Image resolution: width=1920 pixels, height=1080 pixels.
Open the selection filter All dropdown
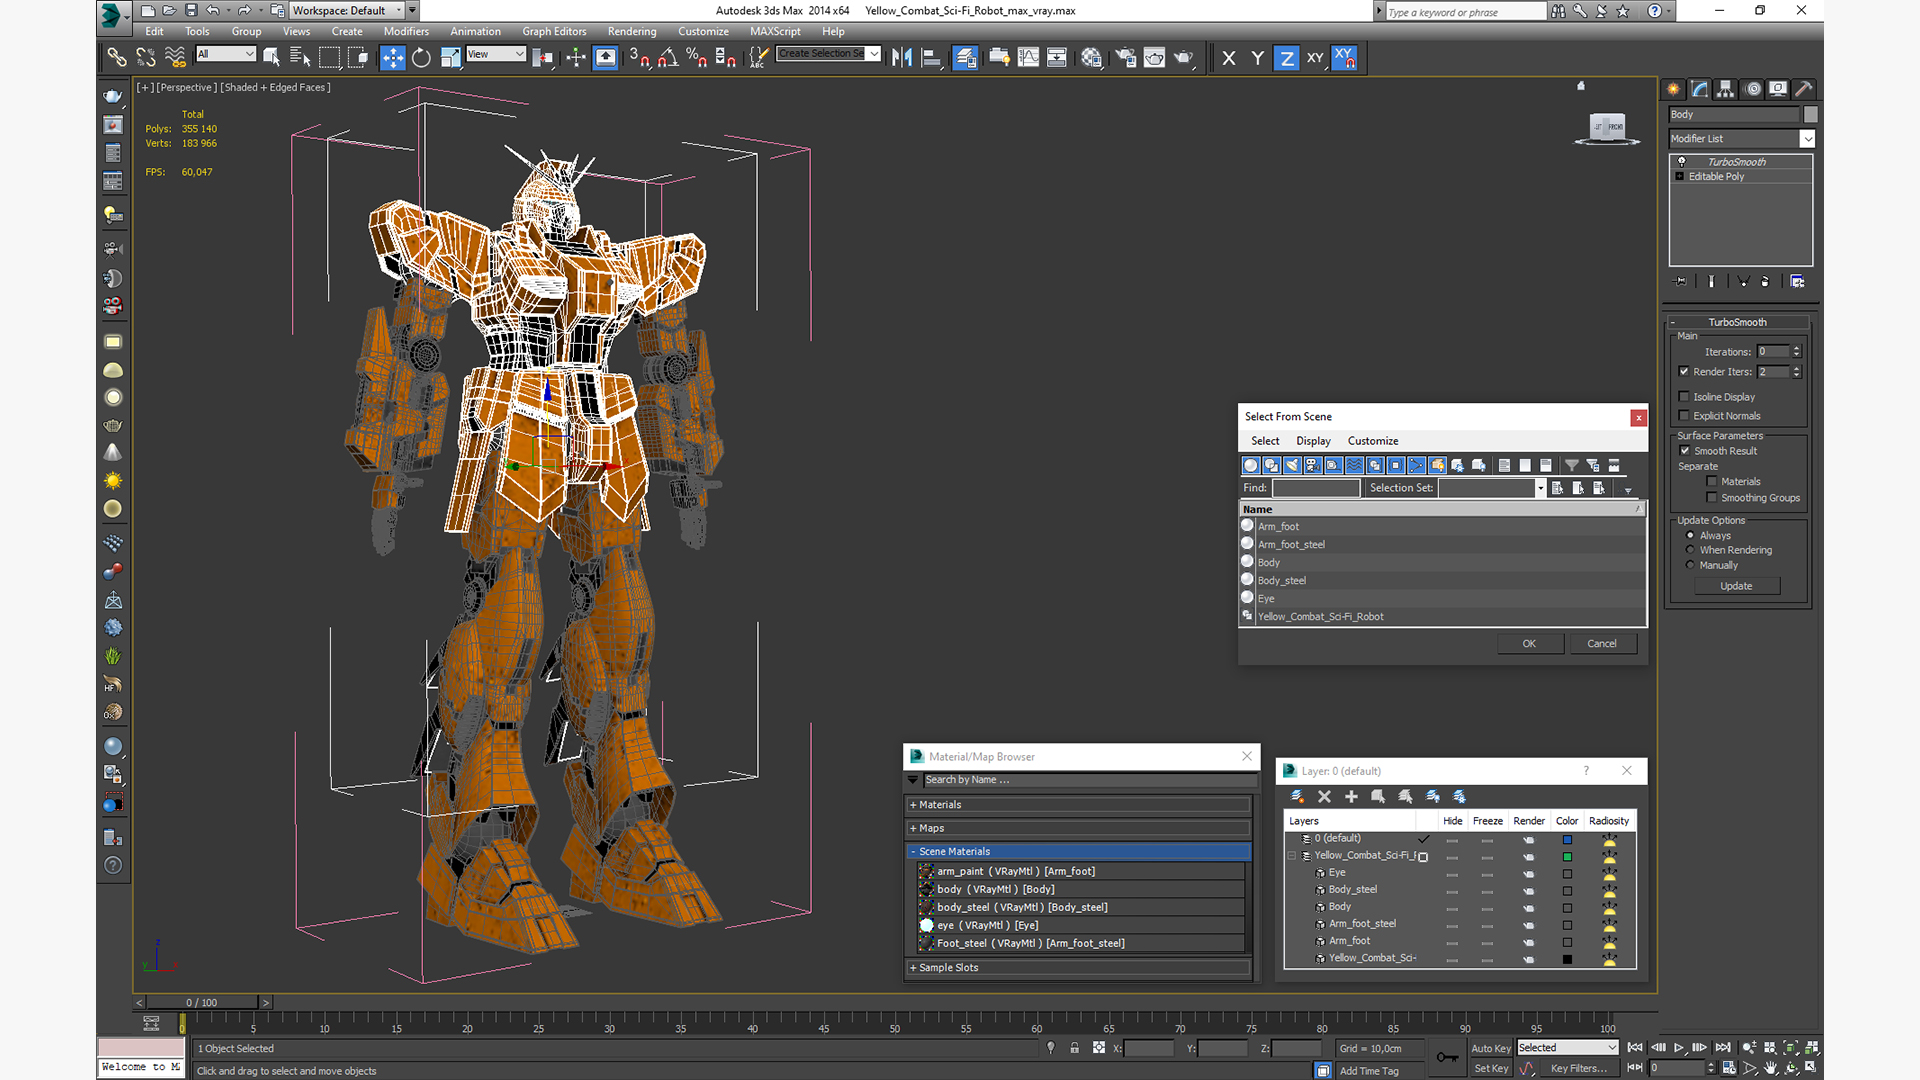(226, 54)
